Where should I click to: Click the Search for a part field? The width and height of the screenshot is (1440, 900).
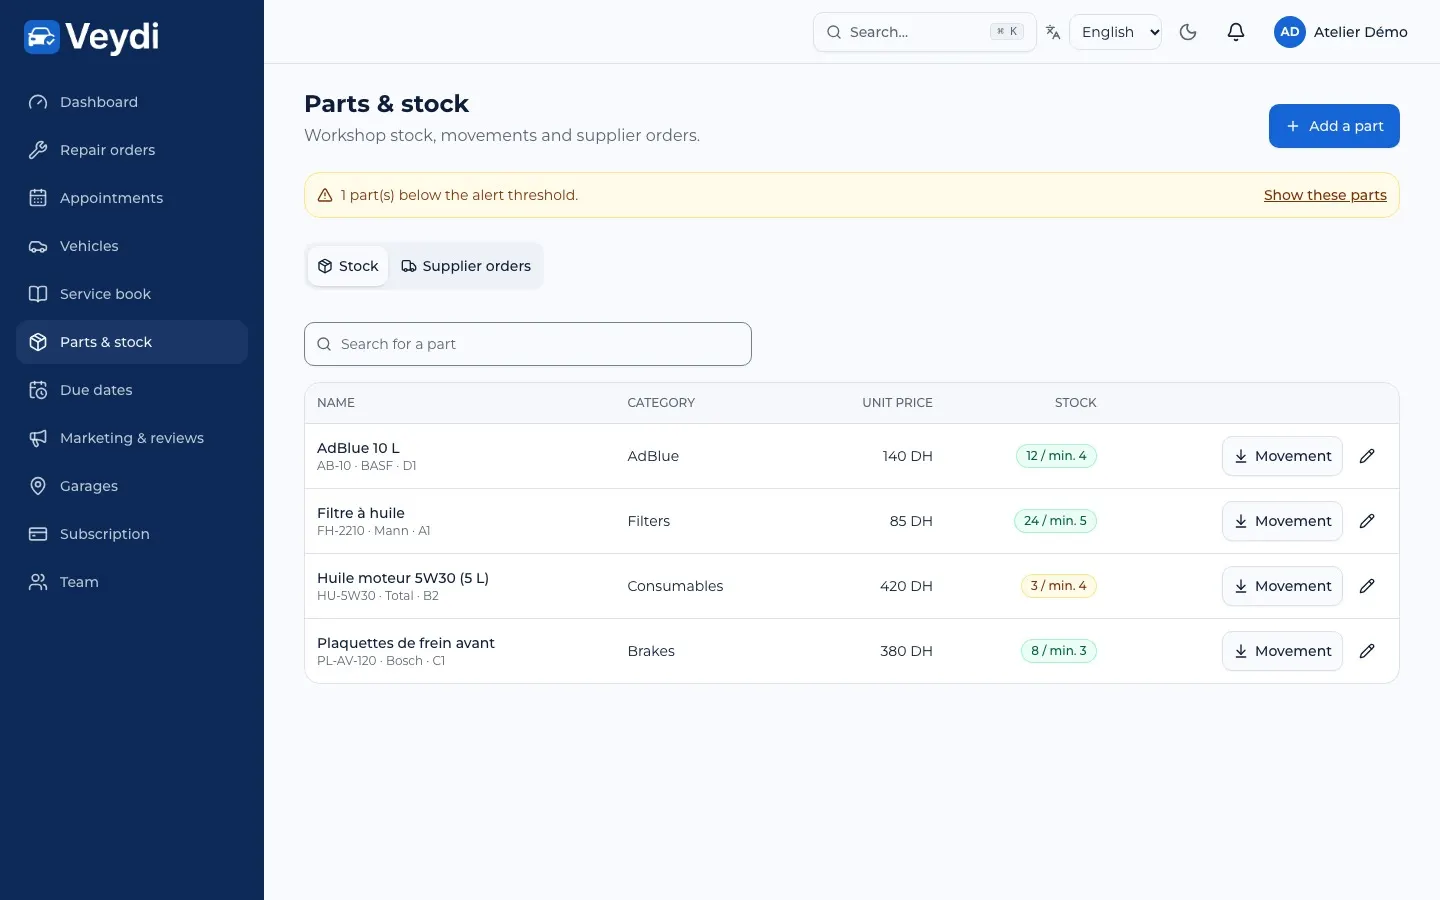pyautogui.click(x=528, y=344)
